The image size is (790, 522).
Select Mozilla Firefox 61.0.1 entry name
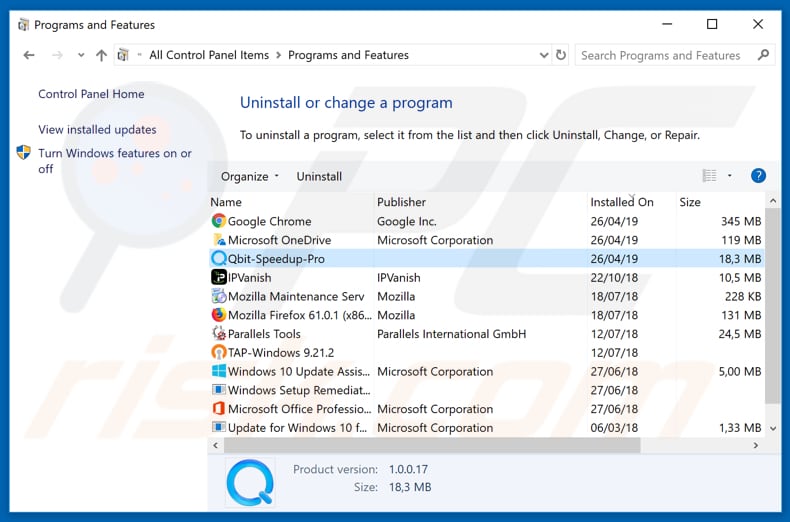pos(300,315)
